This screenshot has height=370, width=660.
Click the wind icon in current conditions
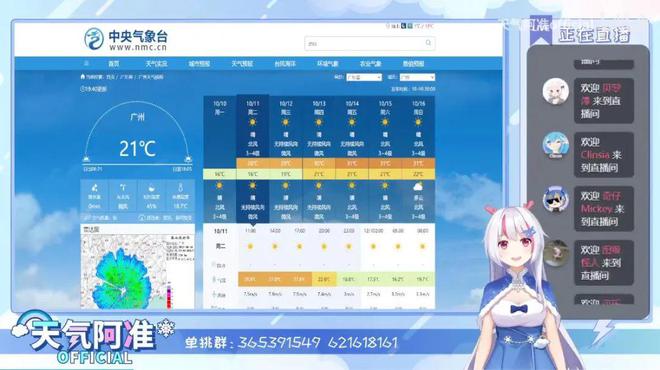pyautogui.click(x=123, y=188)
